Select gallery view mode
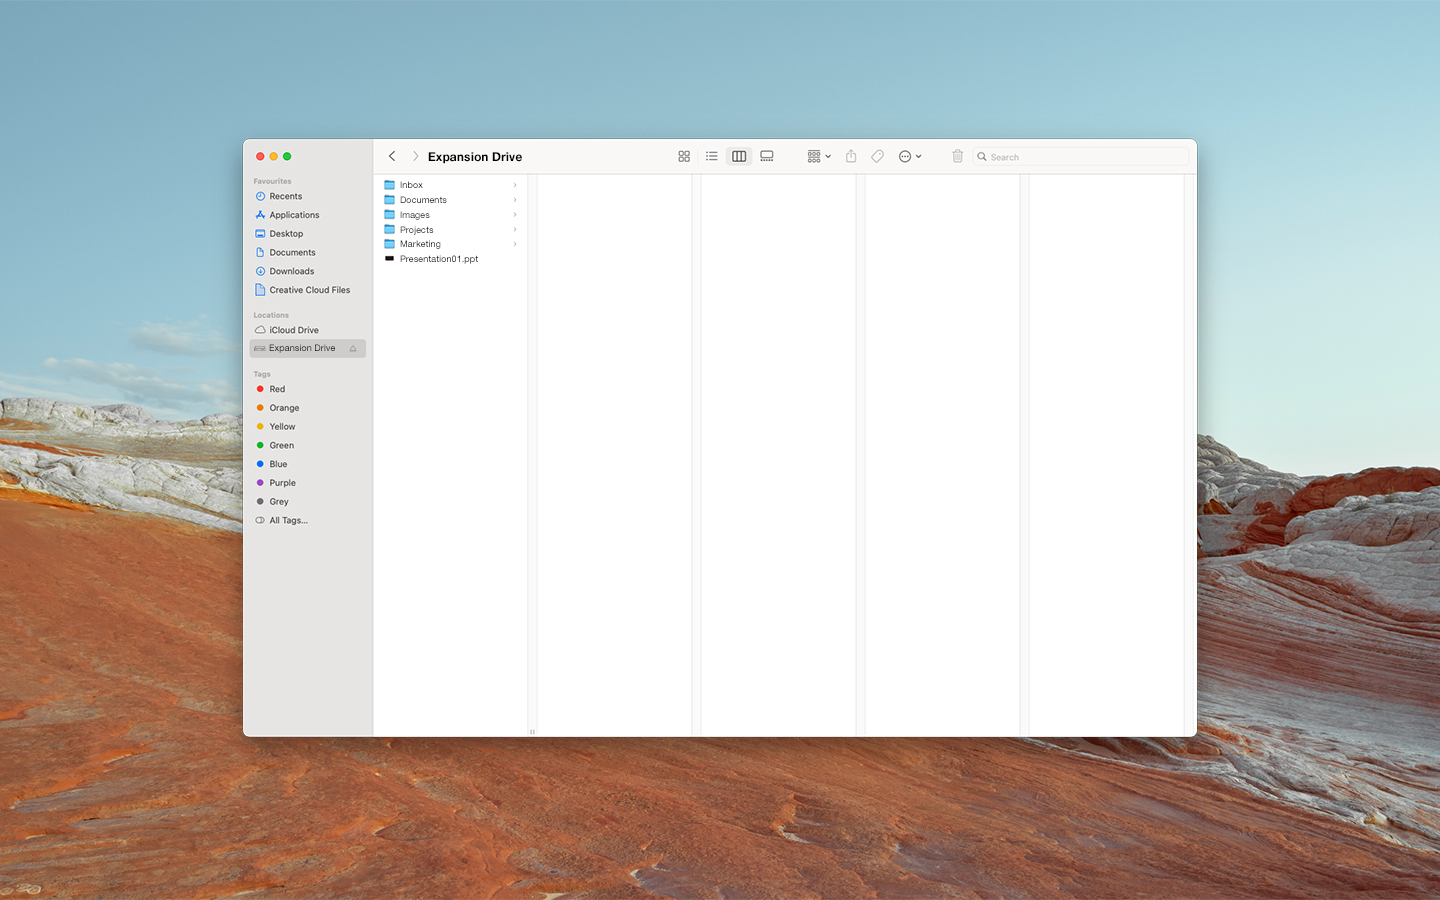 click(767, 157)
